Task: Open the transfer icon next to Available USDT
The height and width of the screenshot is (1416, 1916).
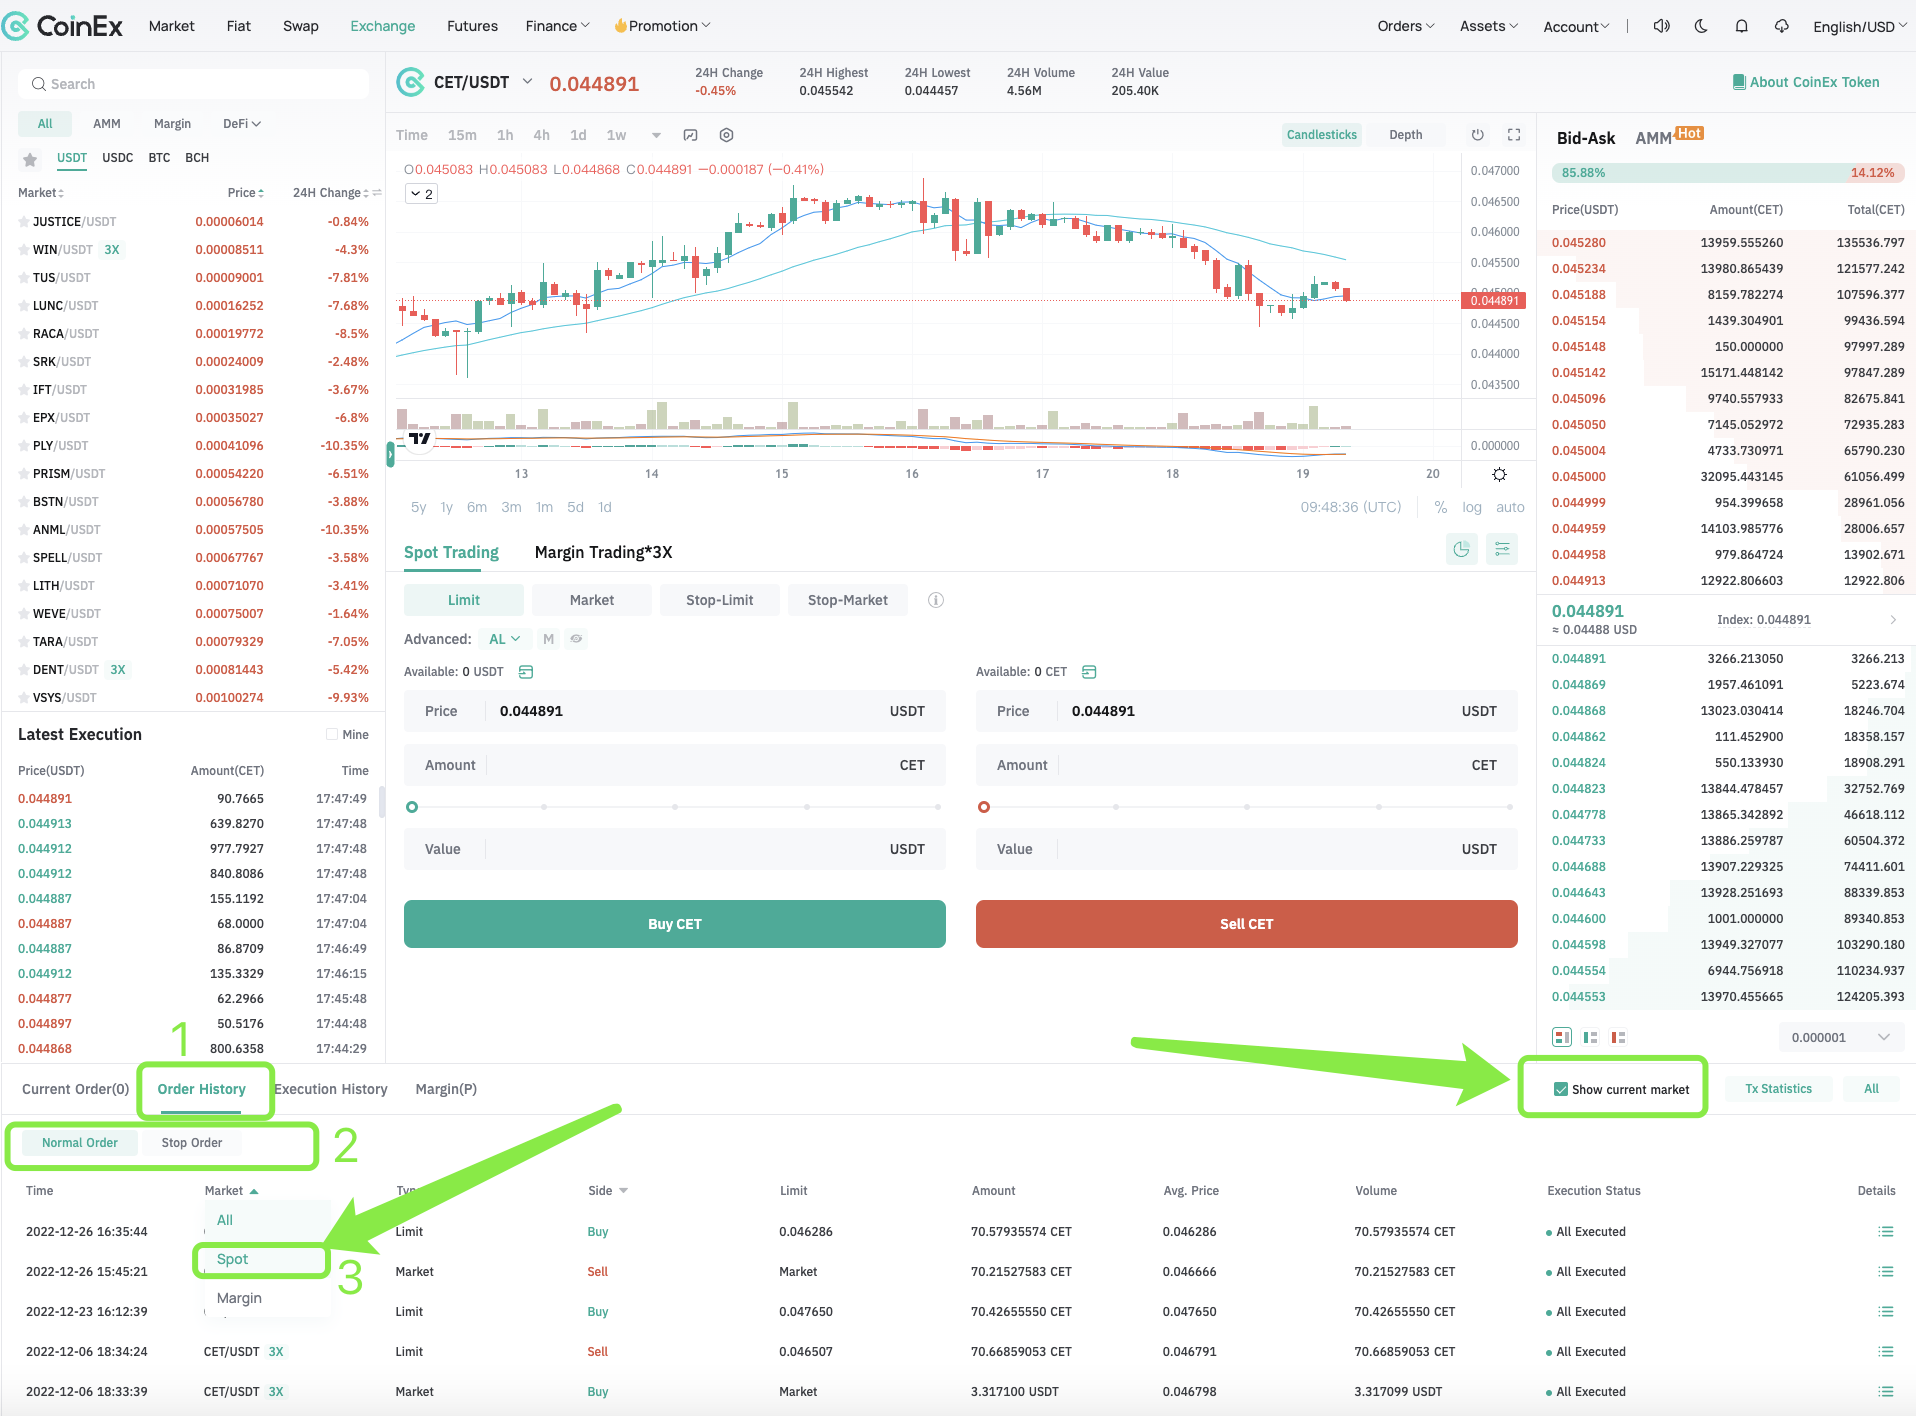Action: coord(526,671)
